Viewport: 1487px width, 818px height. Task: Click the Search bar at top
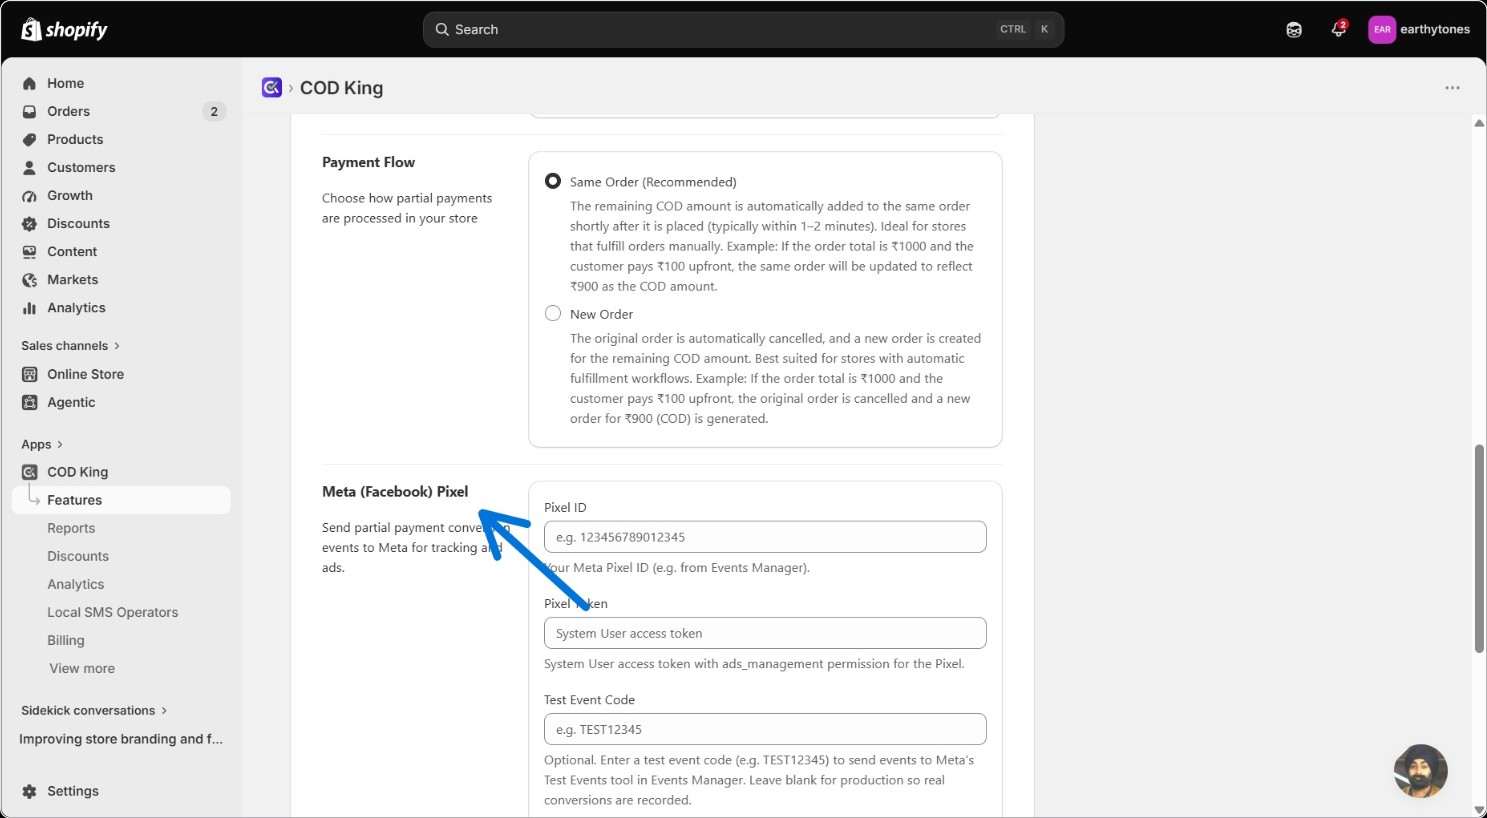pos(743,30)
